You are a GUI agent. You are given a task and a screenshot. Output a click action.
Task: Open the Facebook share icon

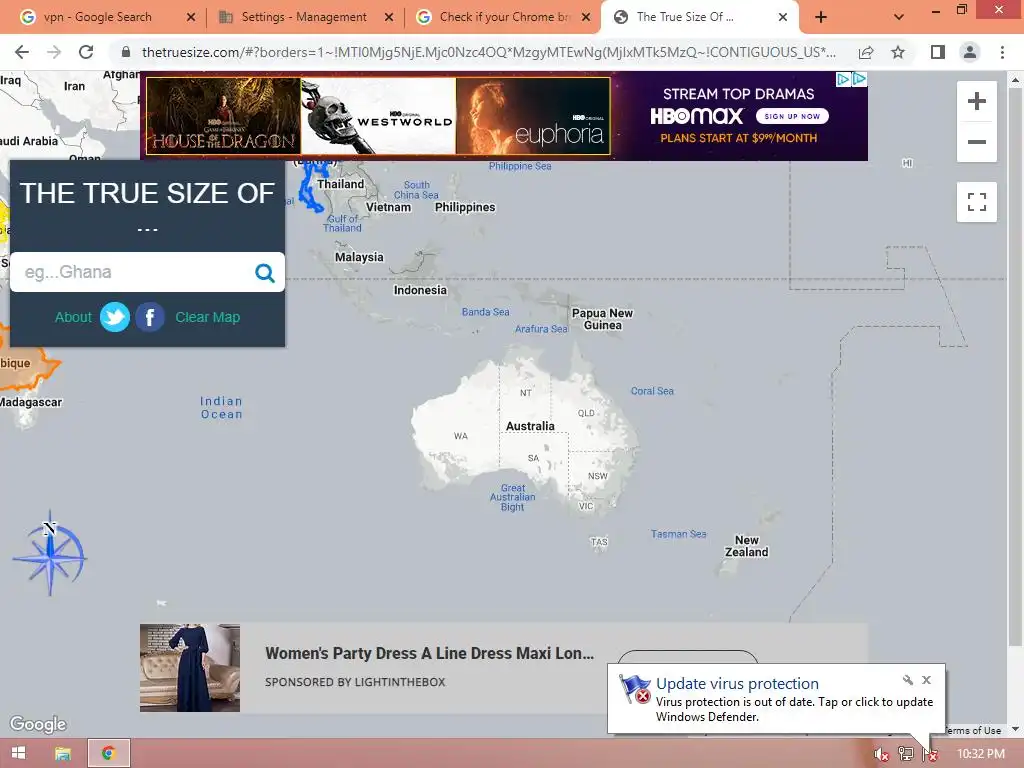pyautogui.click(x=150, y=317)
